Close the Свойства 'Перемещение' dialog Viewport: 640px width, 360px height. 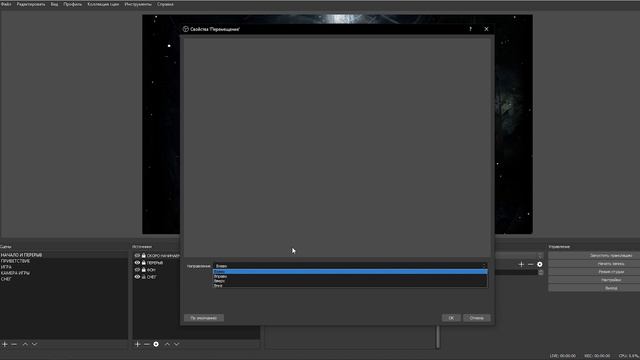tap(486, 29)
